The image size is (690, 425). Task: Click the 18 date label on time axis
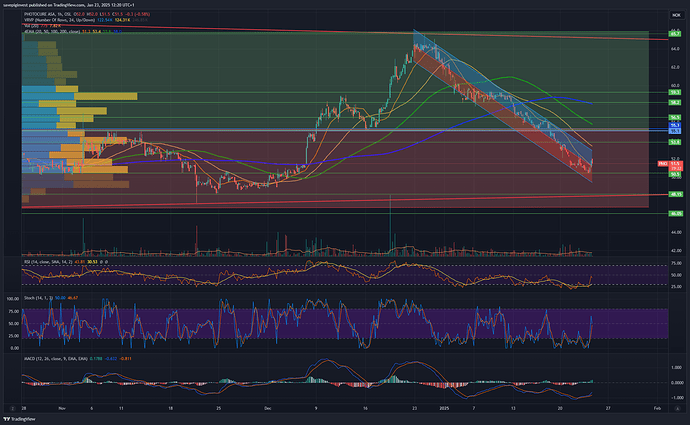point(170,408)
